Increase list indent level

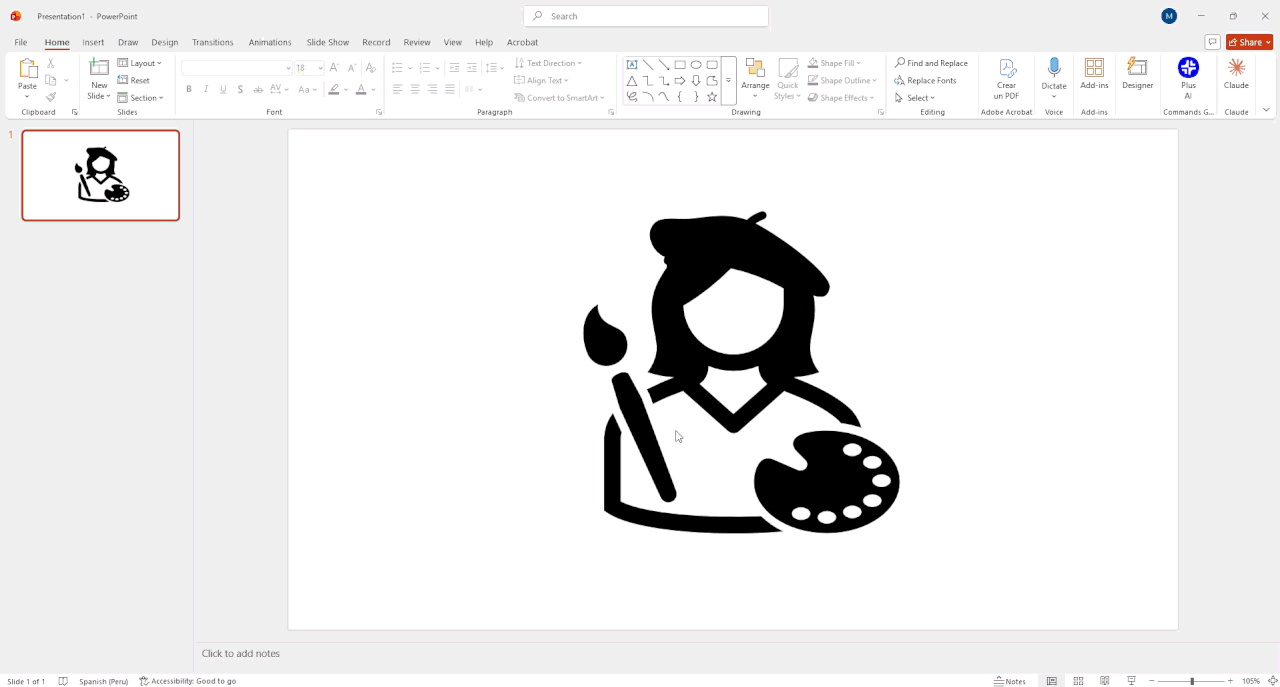click(x=472, y=68)
